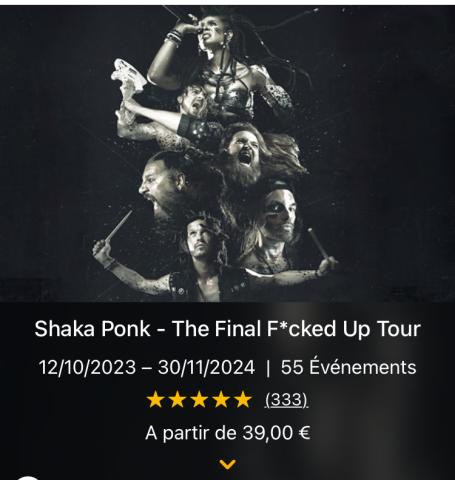Click the man with the painted eye
This screenshot has width=455, height=480.
pos(280,213)
